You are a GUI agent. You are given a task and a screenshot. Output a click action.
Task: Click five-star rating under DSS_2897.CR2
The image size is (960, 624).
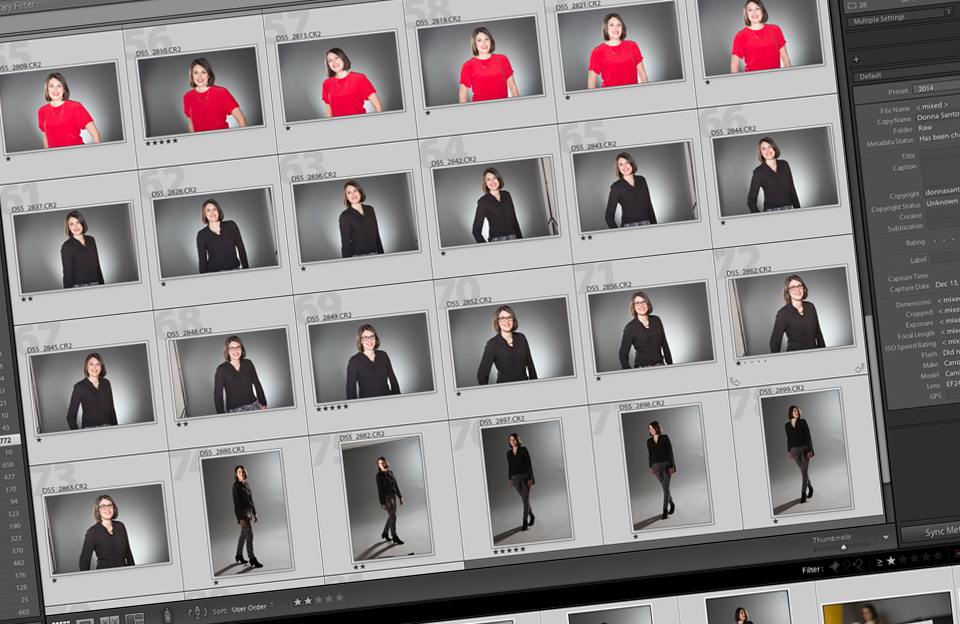(509, 551)
